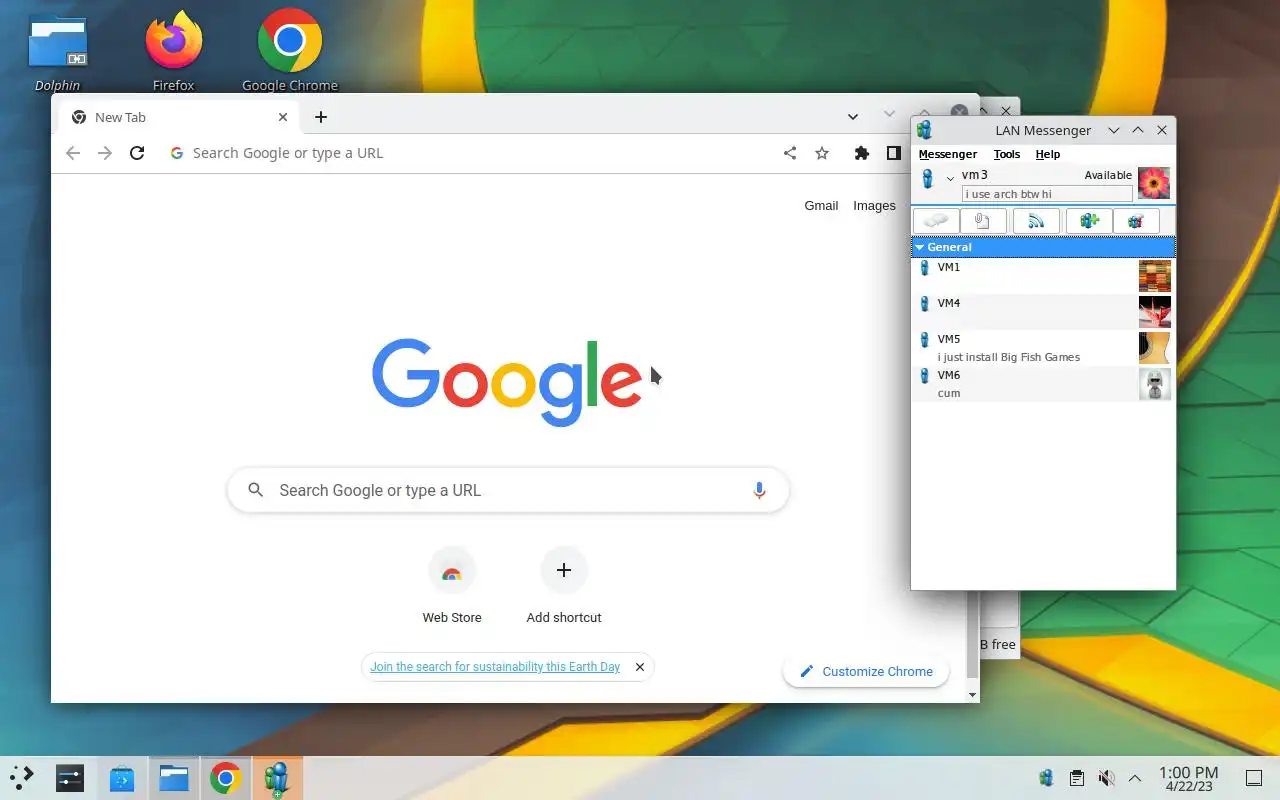Go back in Chrome

point(72,153)
